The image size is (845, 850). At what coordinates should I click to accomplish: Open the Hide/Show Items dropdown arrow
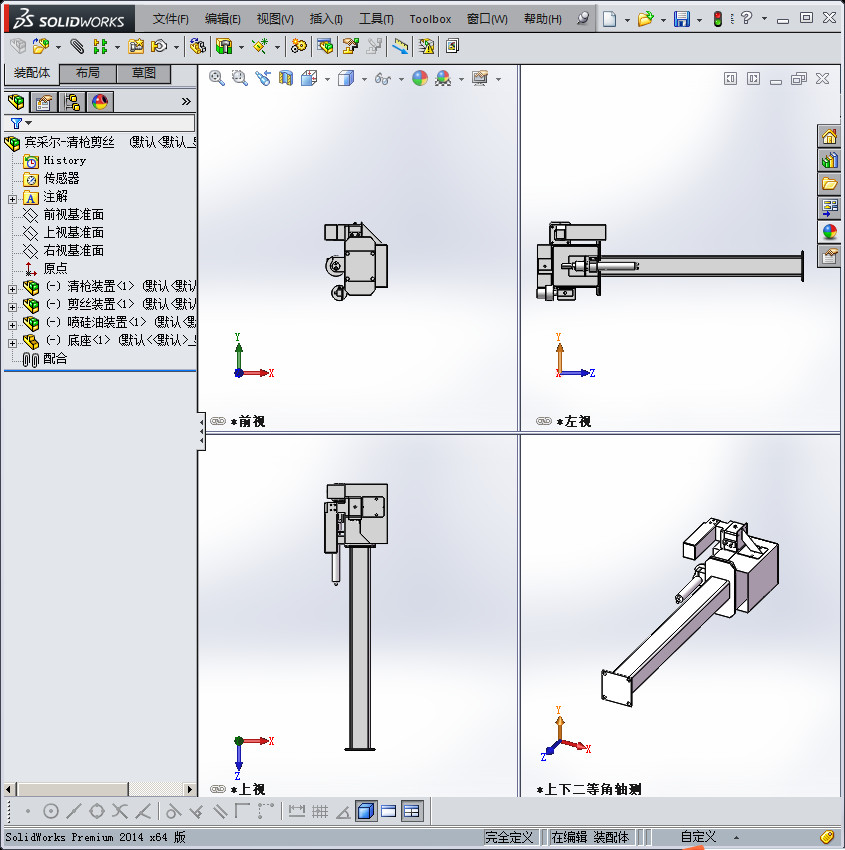pos(401,80)
